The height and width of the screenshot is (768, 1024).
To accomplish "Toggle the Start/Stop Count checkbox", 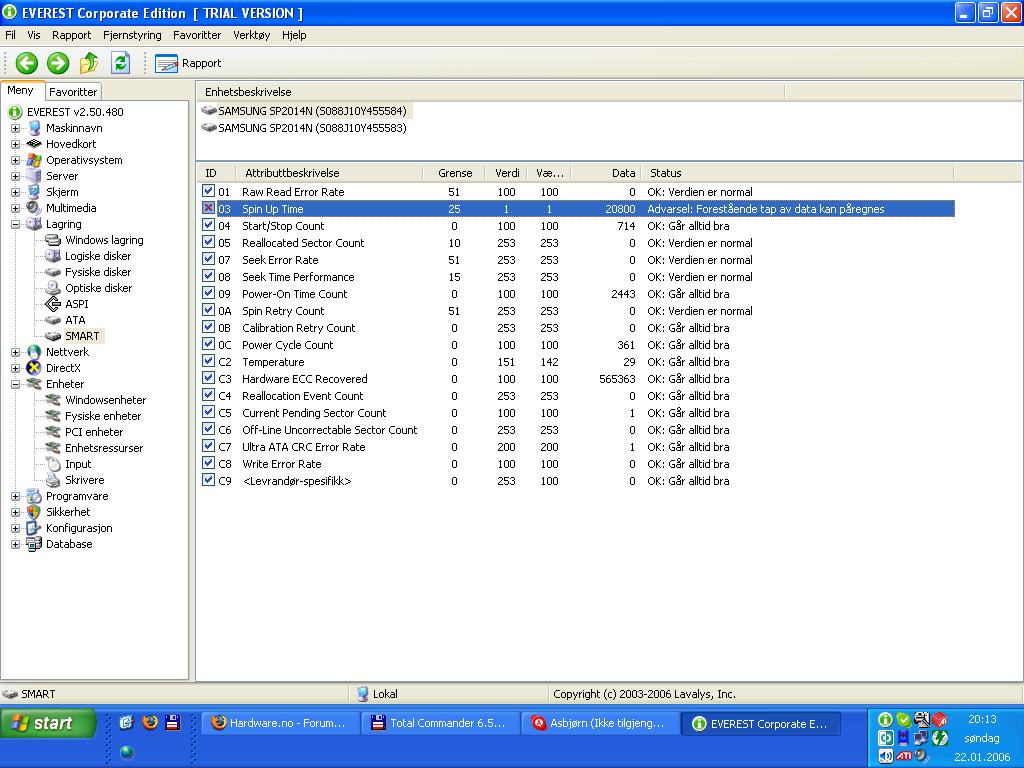I will [x=208, y=225].
